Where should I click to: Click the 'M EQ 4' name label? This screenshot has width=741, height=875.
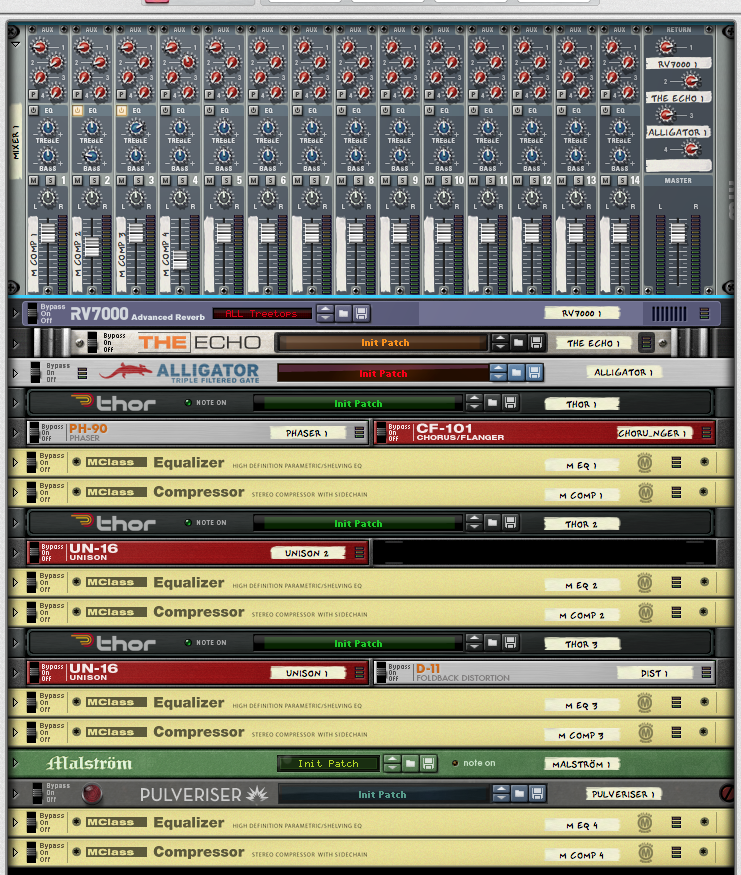pyautogui.click(x=581, y=825)
